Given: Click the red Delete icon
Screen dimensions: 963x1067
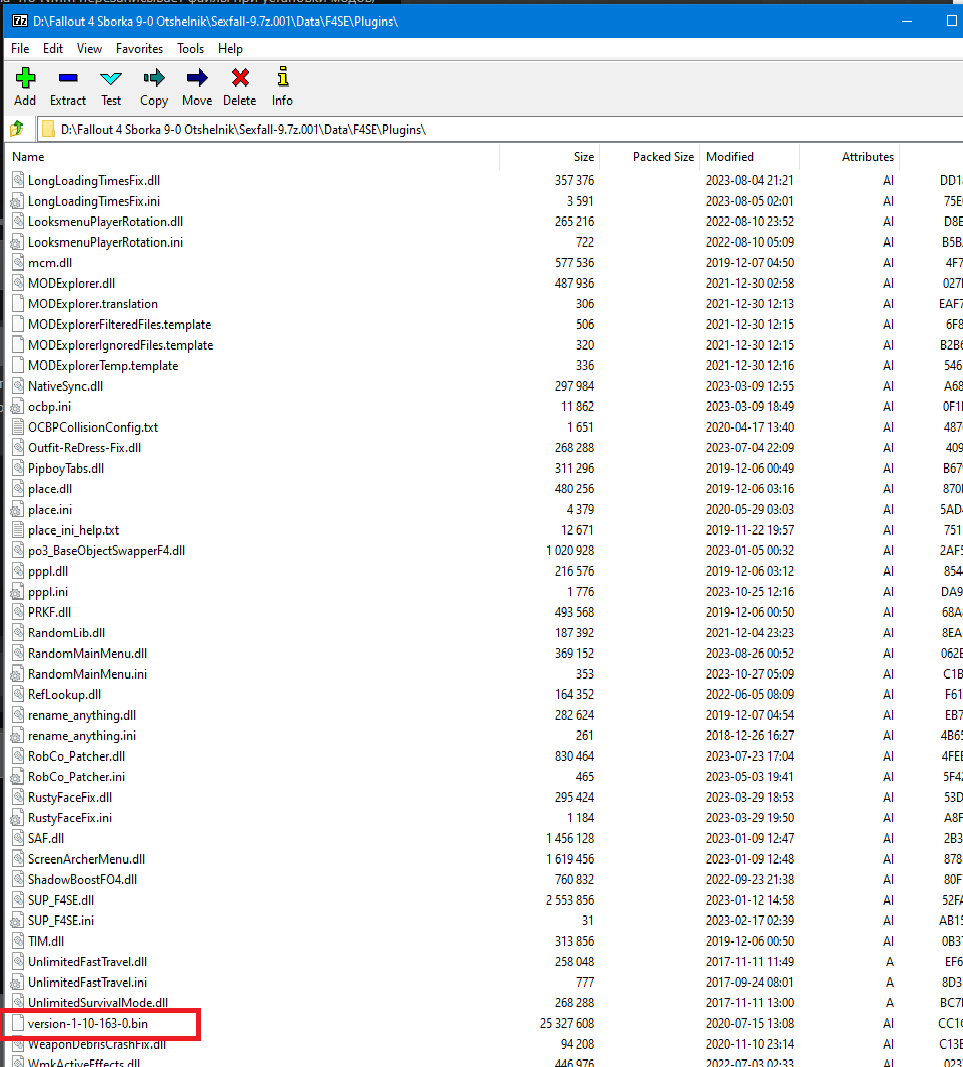Looking at the screenshot, I should click(240, 78).
